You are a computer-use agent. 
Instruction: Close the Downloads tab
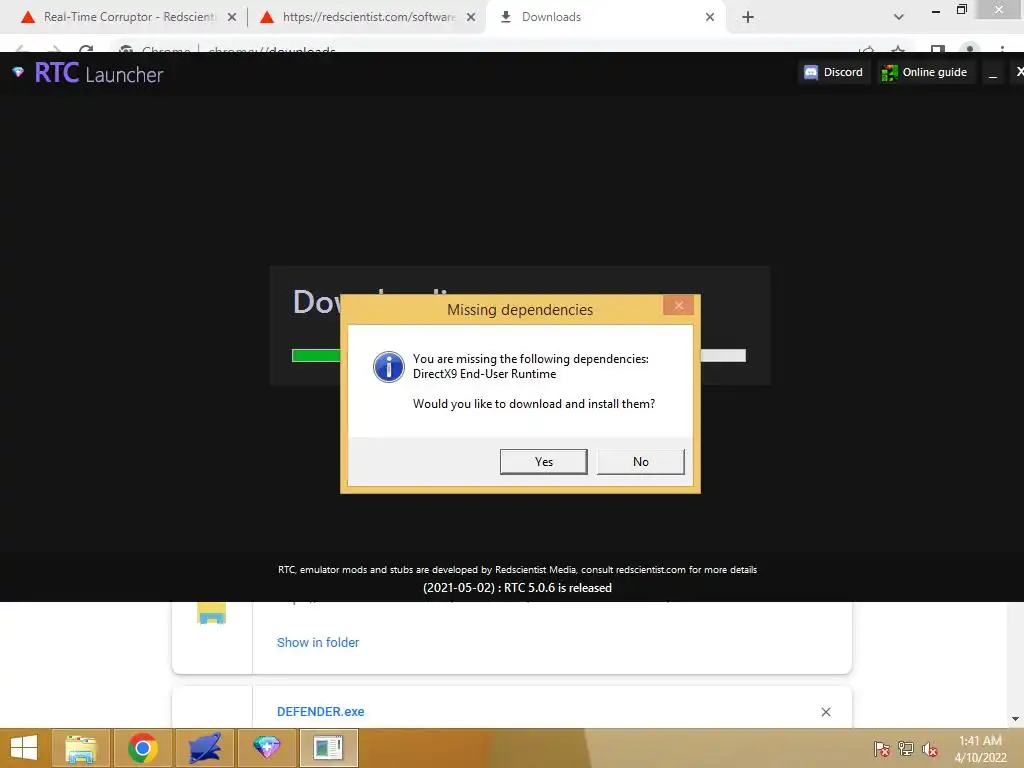[710, 18]
